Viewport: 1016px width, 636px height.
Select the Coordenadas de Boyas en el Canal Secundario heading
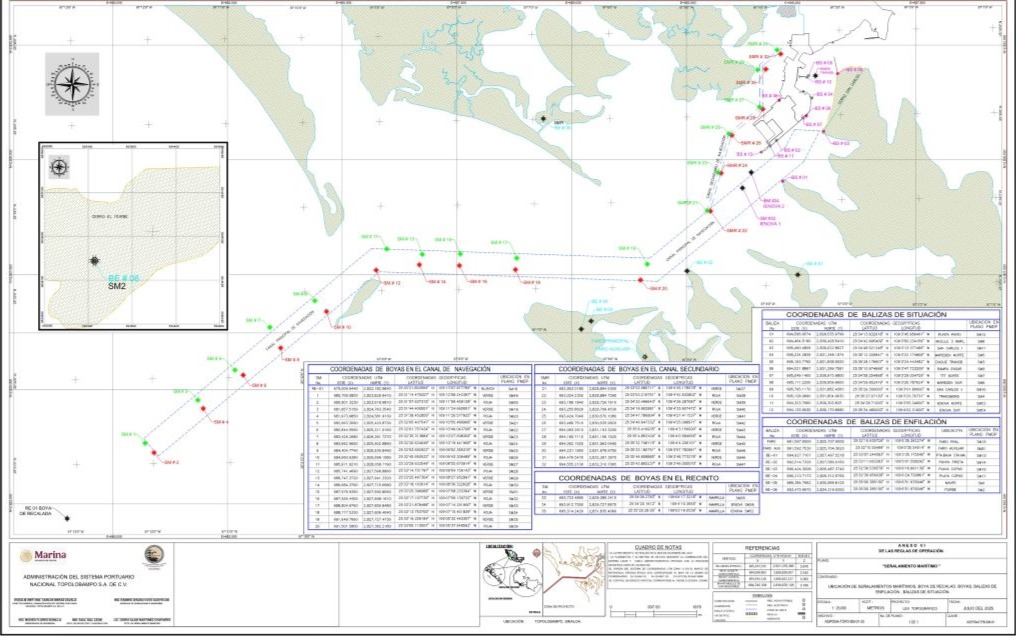pyautogui.click(x=628, y=367)
